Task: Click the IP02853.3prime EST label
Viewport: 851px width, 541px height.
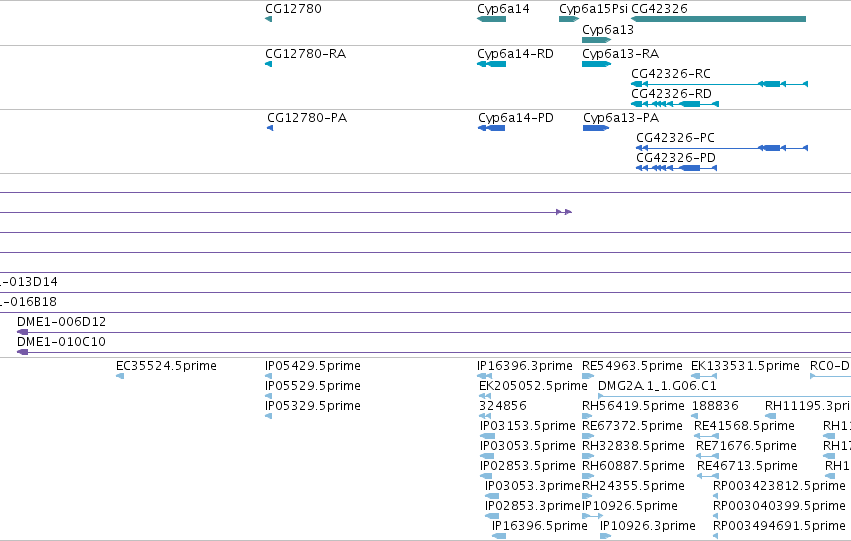Action: coord(532,506)
